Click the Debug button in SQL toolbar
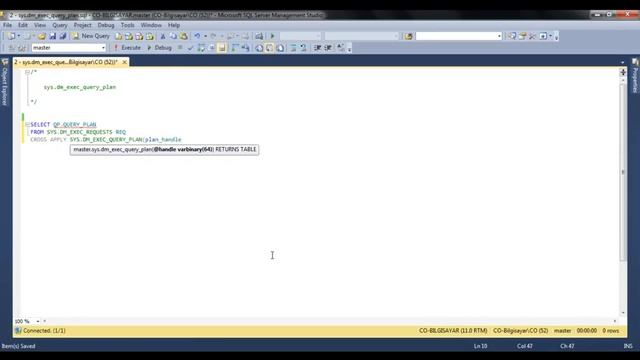Viewport: 640px width, 360px height. pyautogui.click(x=159, y=48)
